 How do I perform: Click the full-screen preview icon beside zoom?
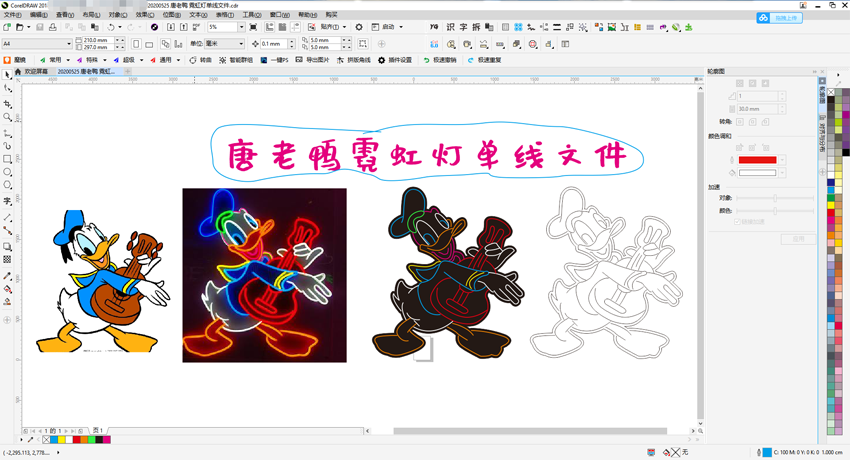[253, 27]
